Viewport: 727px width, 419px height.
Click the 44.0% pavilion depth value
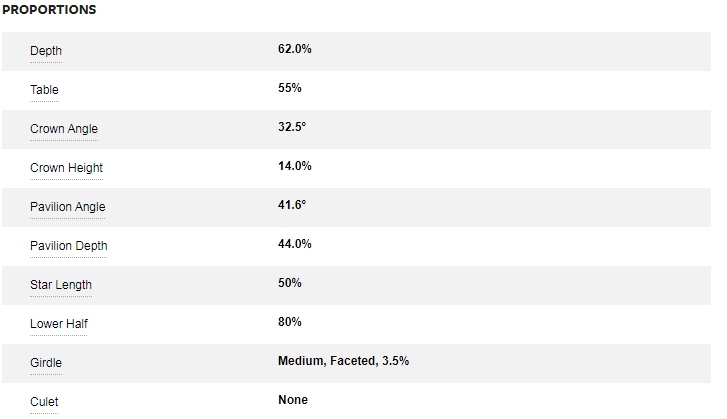pyautogui.click(x=295, y=244)
